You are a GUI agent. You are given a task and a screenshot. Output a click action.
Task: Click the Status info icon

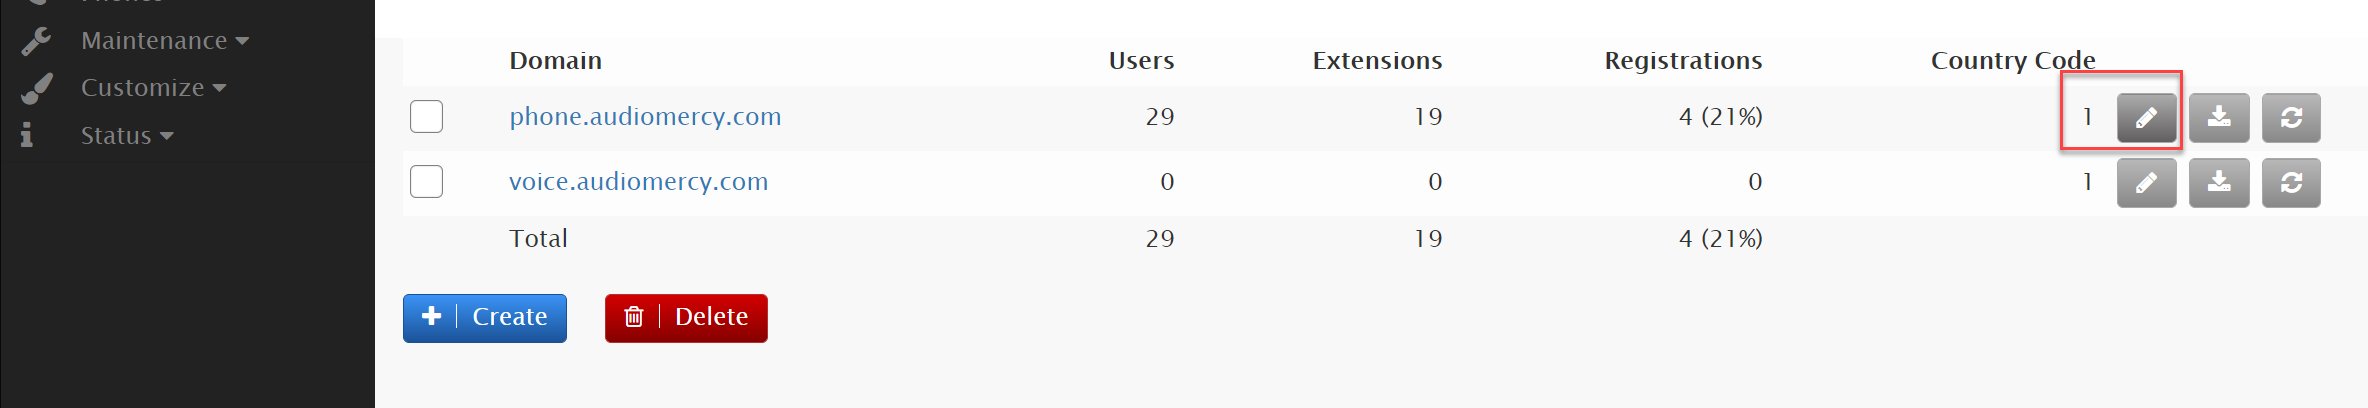(x=27, y=135)
